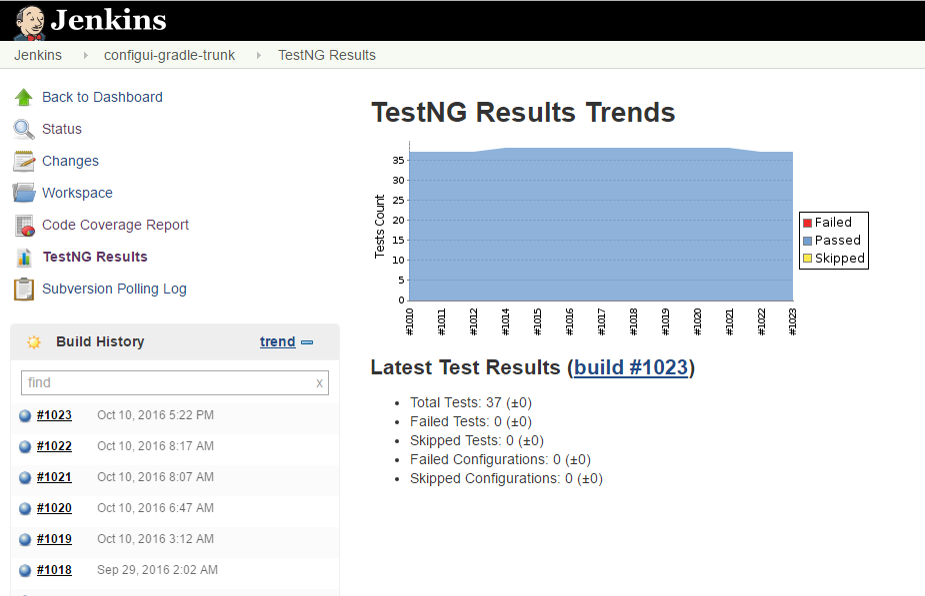The image size is (925, 596).
Task: Click the Skipped Tests: 0 line
Action: tap(477, 440)
